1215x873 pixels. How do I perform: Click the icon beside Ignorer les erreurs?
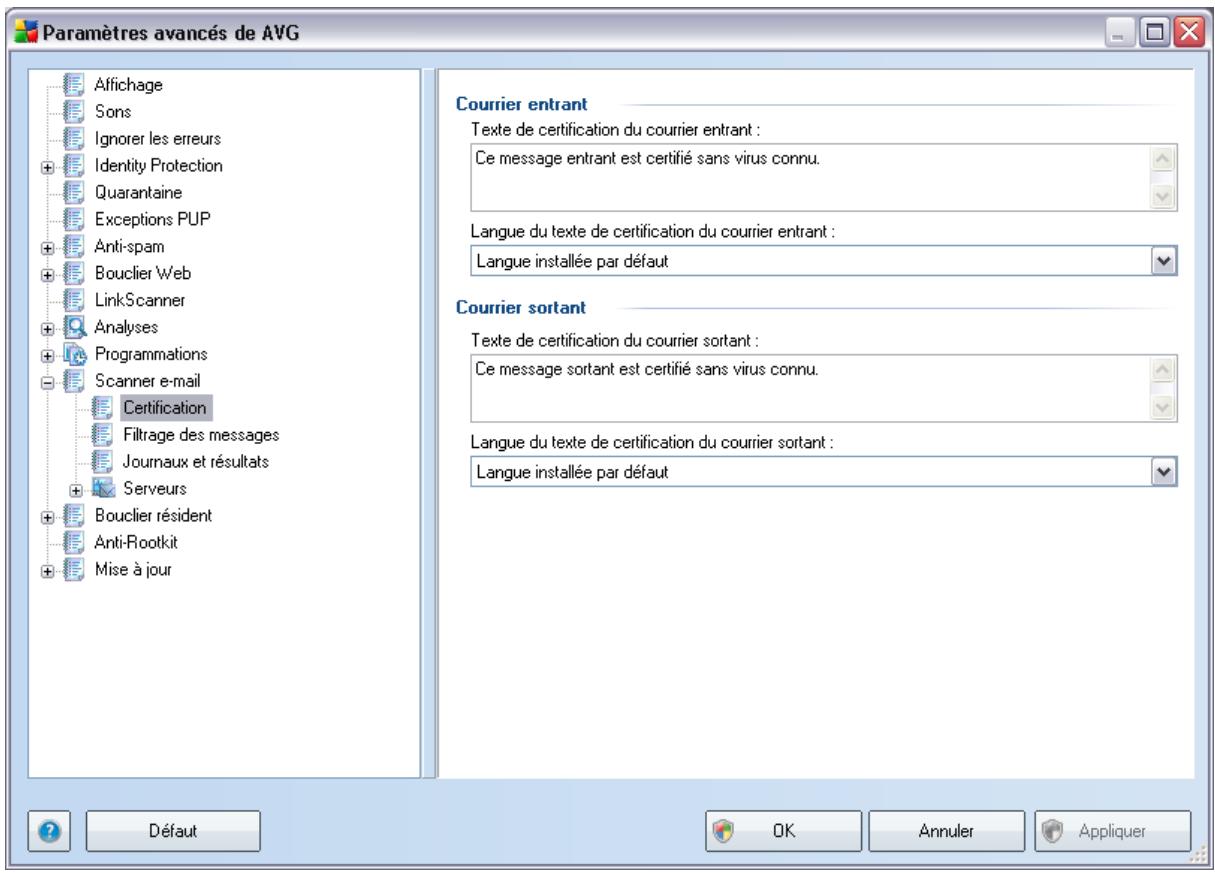point(72,138)
